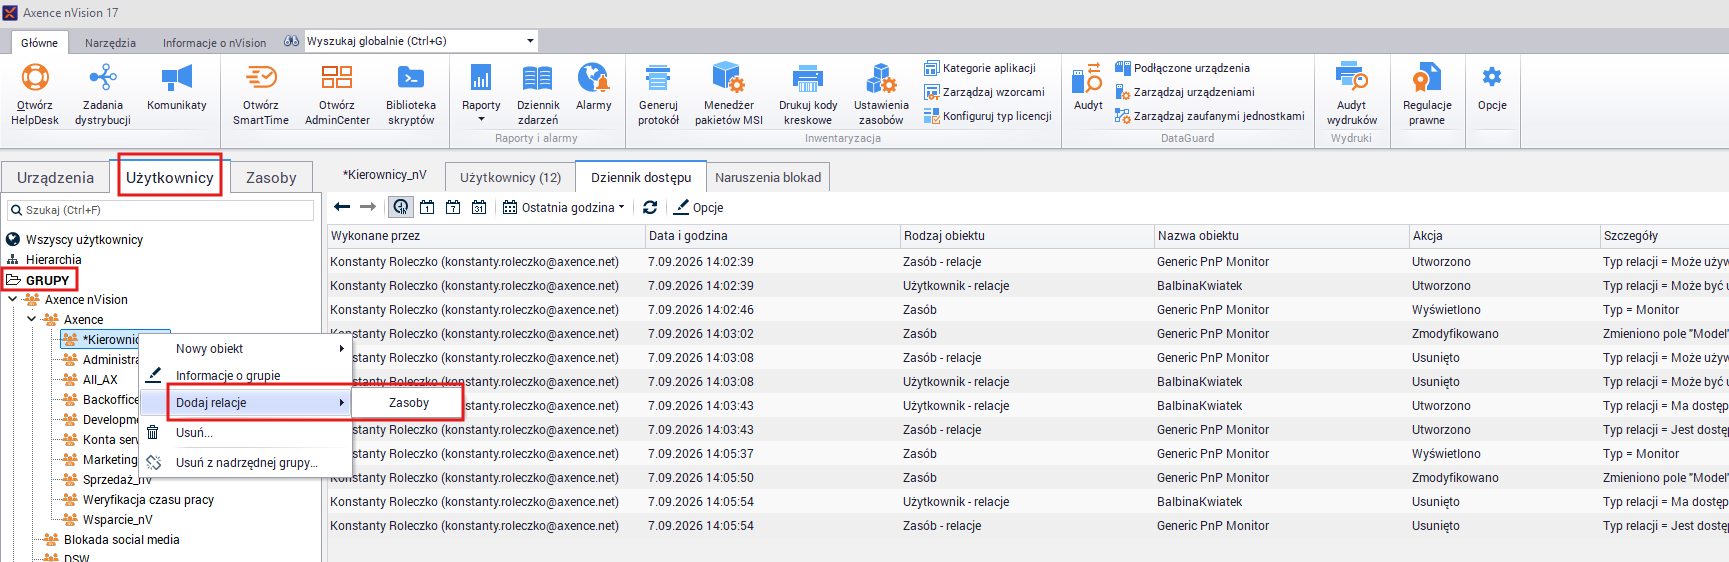Screen dimensions: 1729x562
Task: Open Nowy obiekt submenu in the context menu
Action: pos(246,349)
